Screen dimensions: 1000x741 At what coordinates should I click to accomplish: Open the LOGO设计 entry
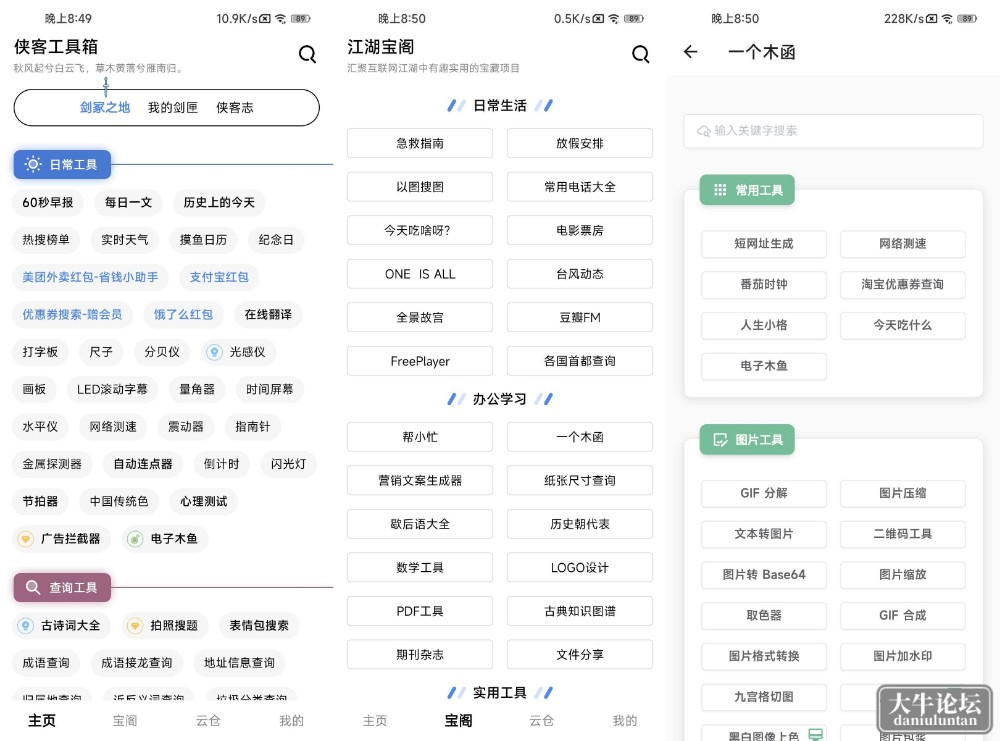pyautogui.click(x=580, y=568)
